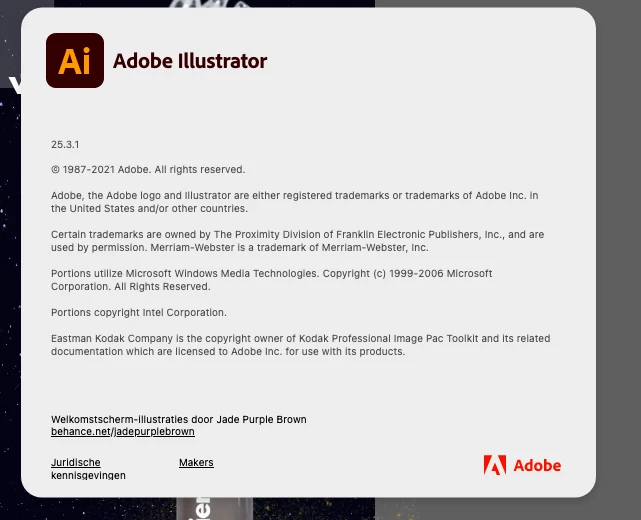Click the red Adobe logo
Image resolution: width=641 pixels, height=520 pixels.
point(522,465)
